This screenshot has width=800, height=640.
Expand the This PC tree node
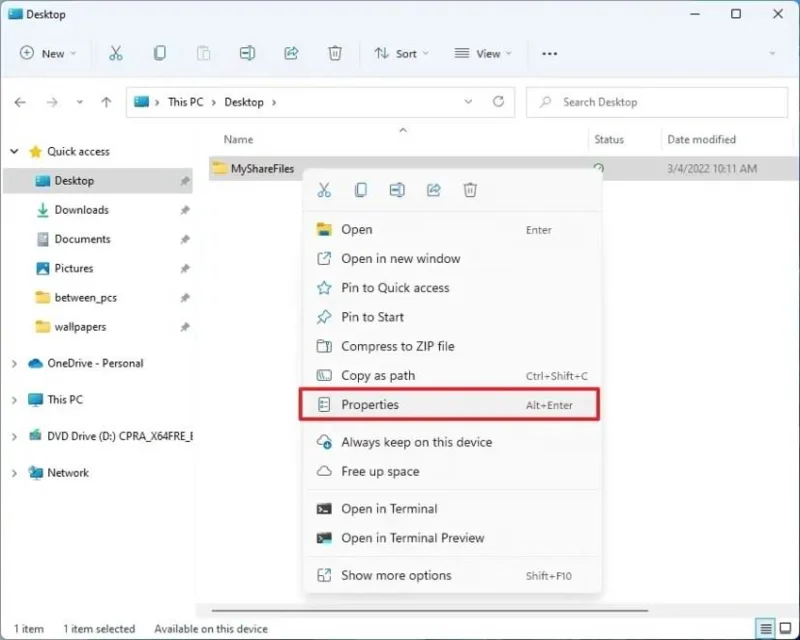point(14,400)
